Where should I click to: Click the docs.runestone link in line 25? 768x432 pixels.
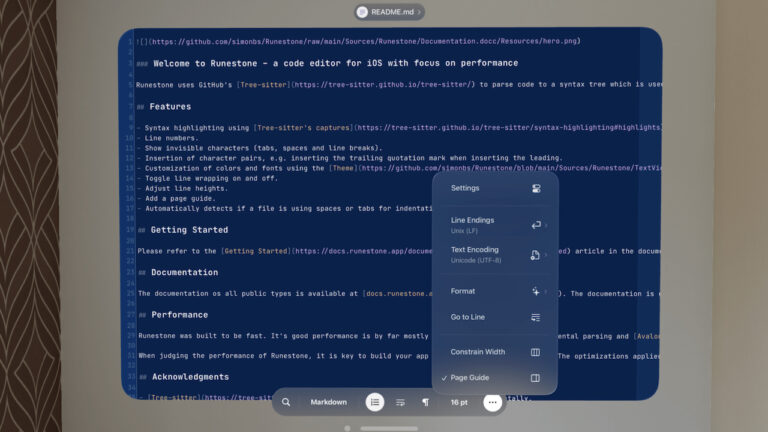pos(398,294)
